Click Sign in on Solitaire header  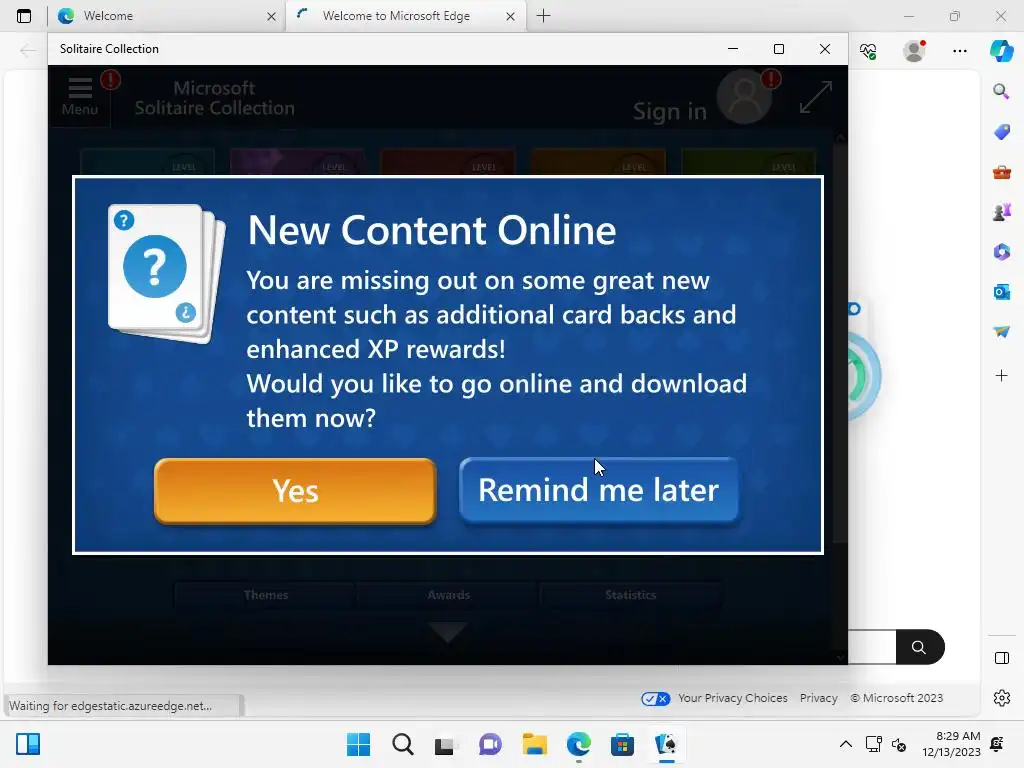click(669, 111)
